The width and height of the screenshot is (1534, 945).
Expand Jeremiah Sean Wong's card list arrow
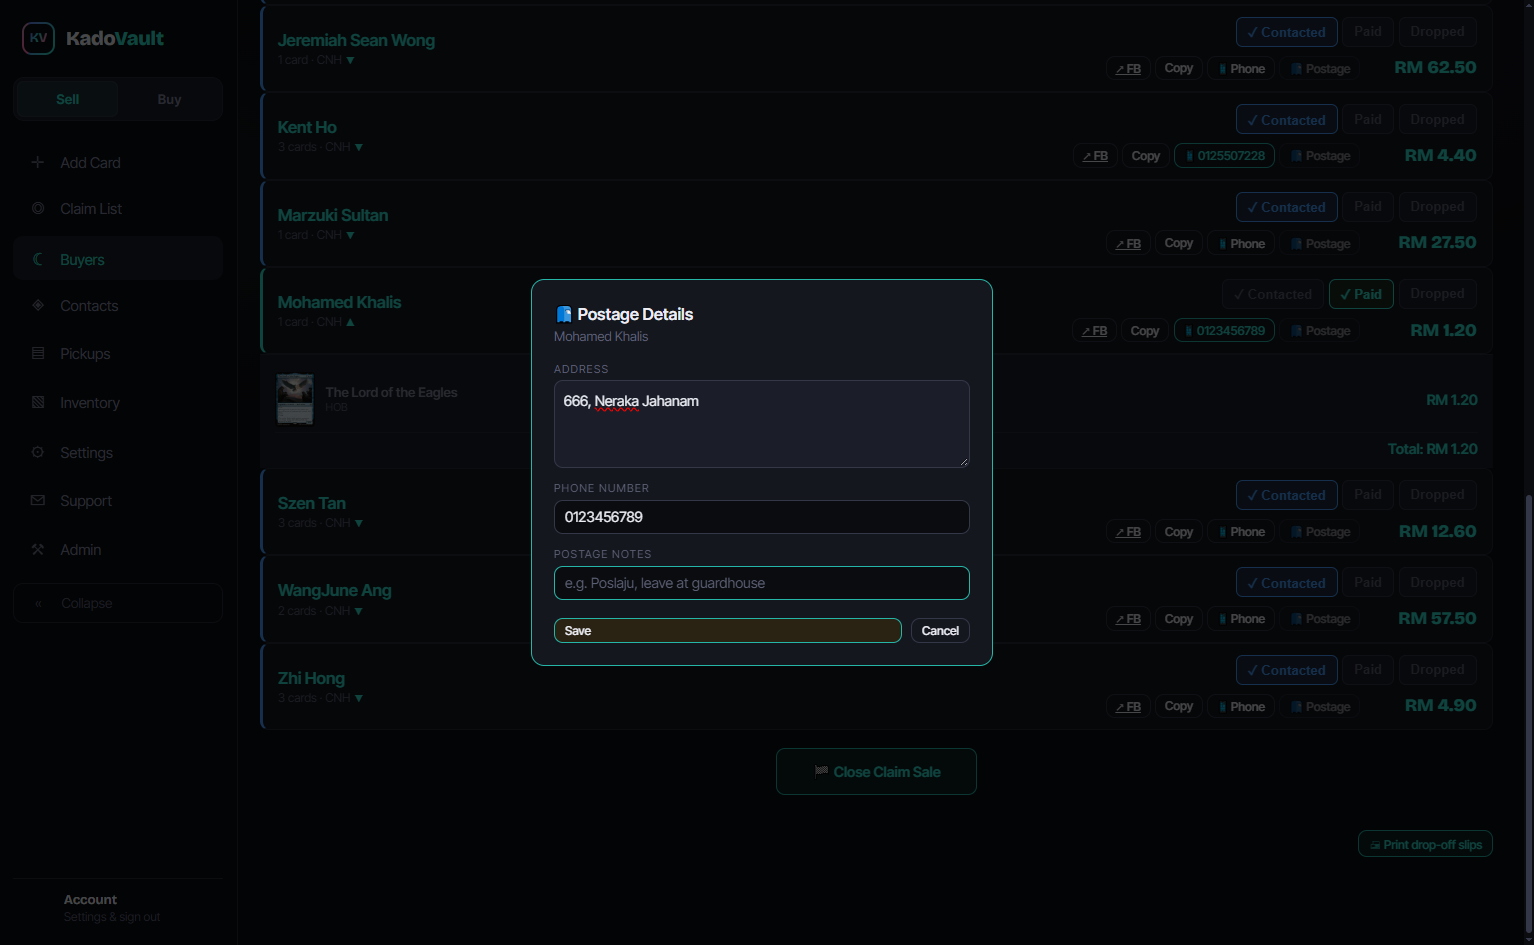pos(350,61)
